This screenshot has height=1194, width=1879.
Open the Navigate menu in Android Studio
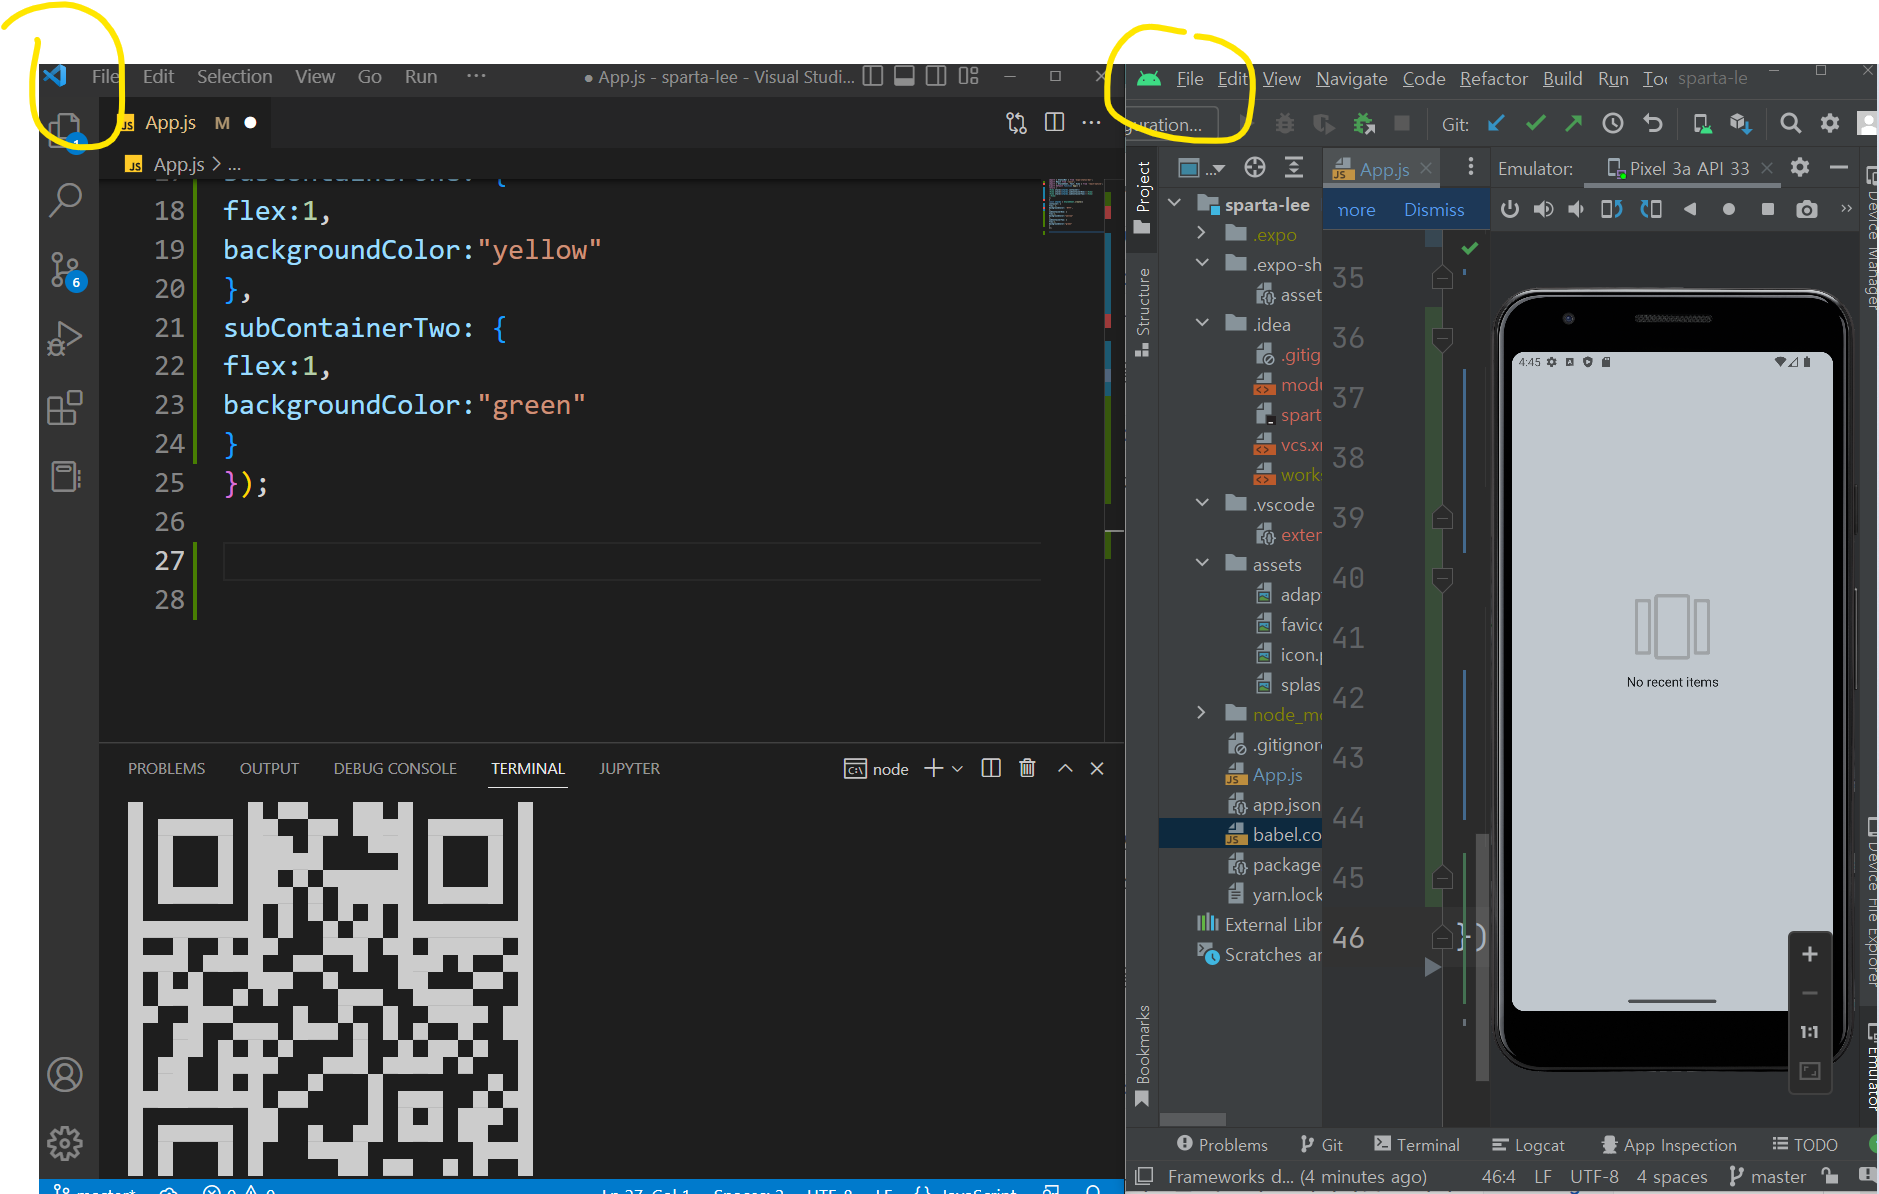click(x=1351, y=79)
